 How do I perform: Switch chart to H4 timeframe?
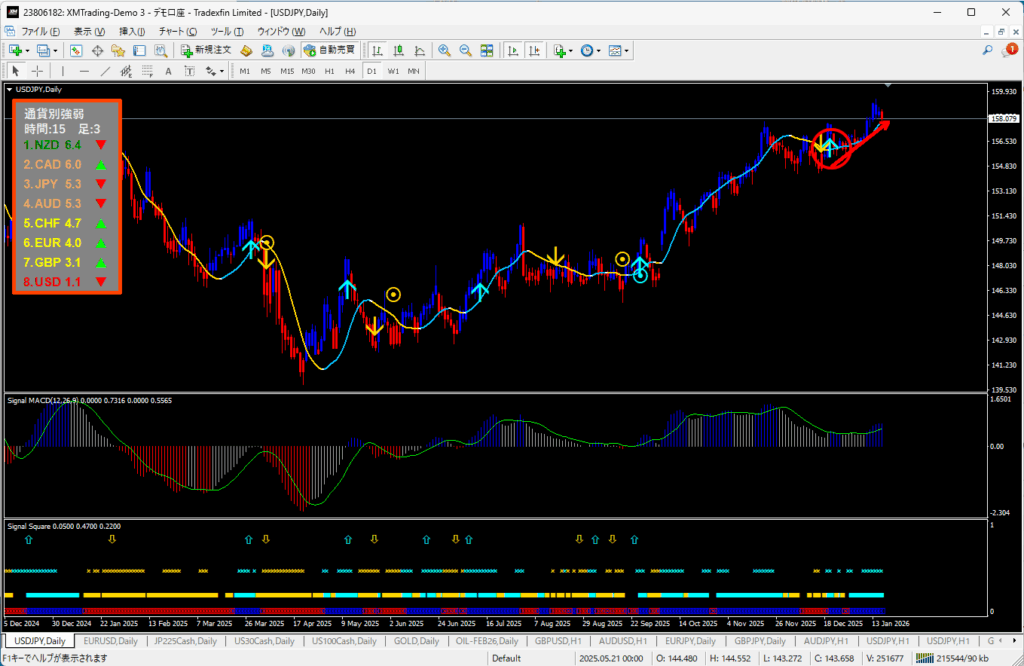[350, 71]
